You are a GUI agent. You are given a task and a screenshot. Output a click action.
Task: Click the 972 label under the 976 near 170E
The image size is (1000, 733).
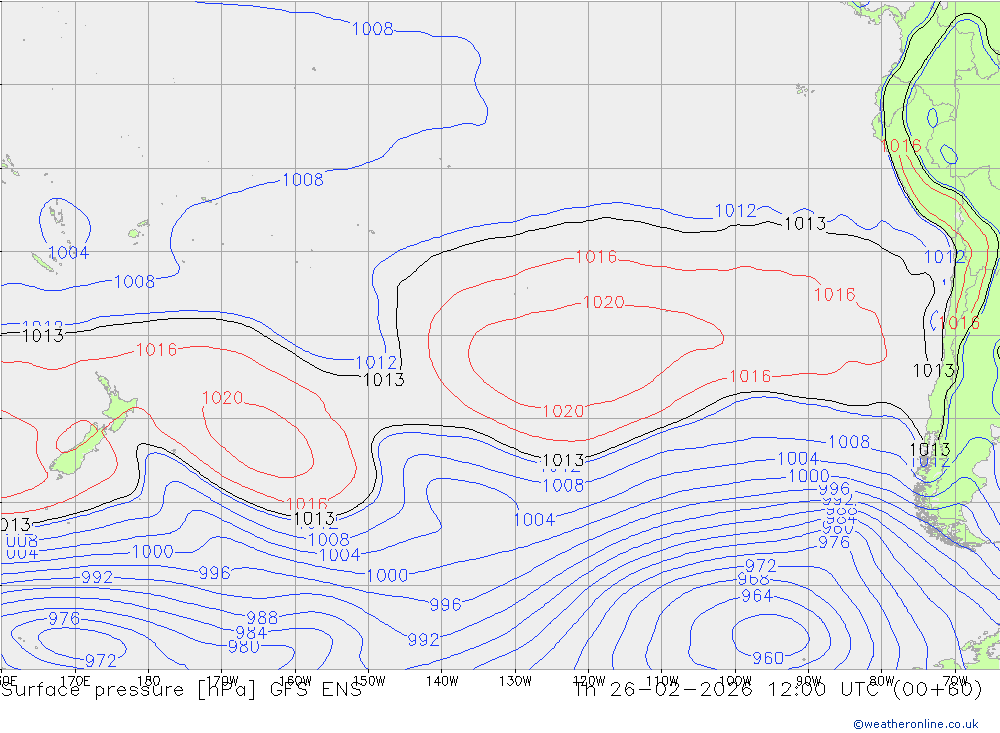[x=101, y=661]
